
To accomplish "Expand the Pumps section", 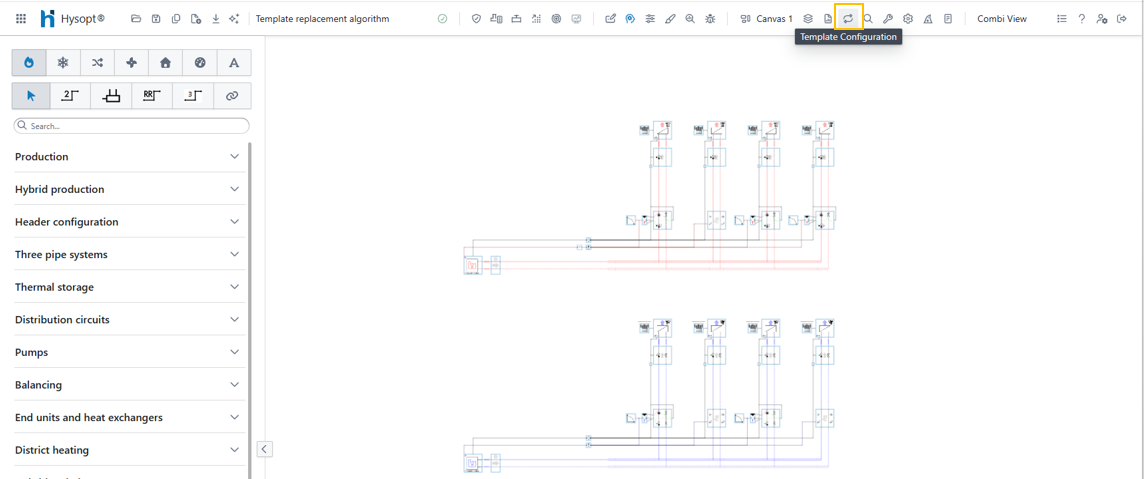I will (127, 352).
